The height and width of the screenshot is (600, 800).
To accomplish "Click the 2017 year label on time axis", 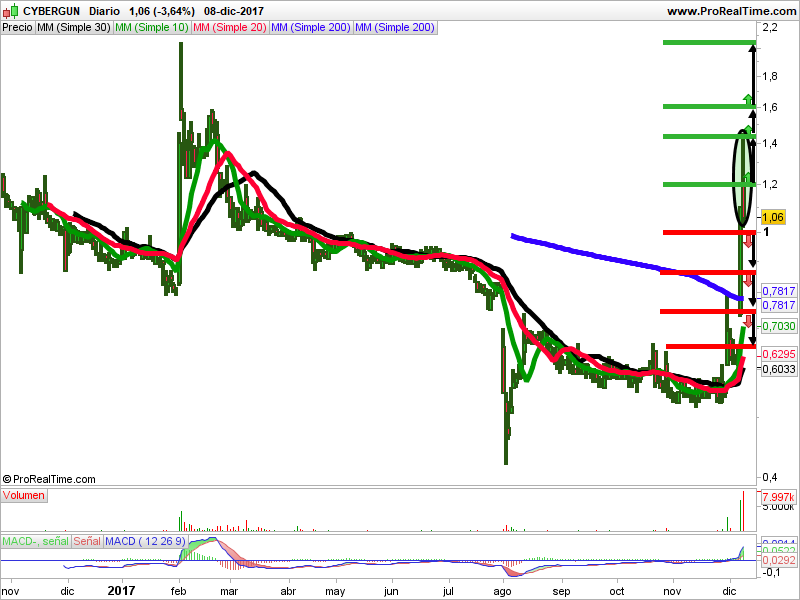I will pos(121,591).
